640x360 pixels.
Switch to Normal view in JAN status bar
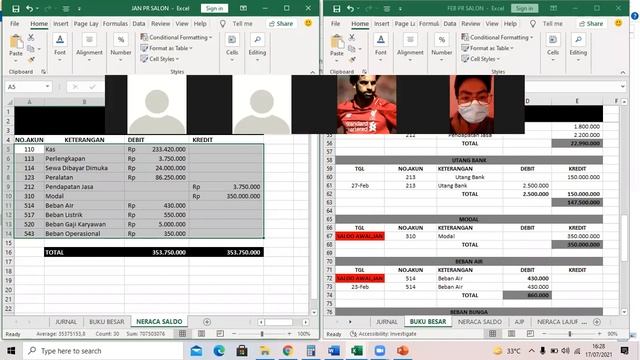click(182, 334)
